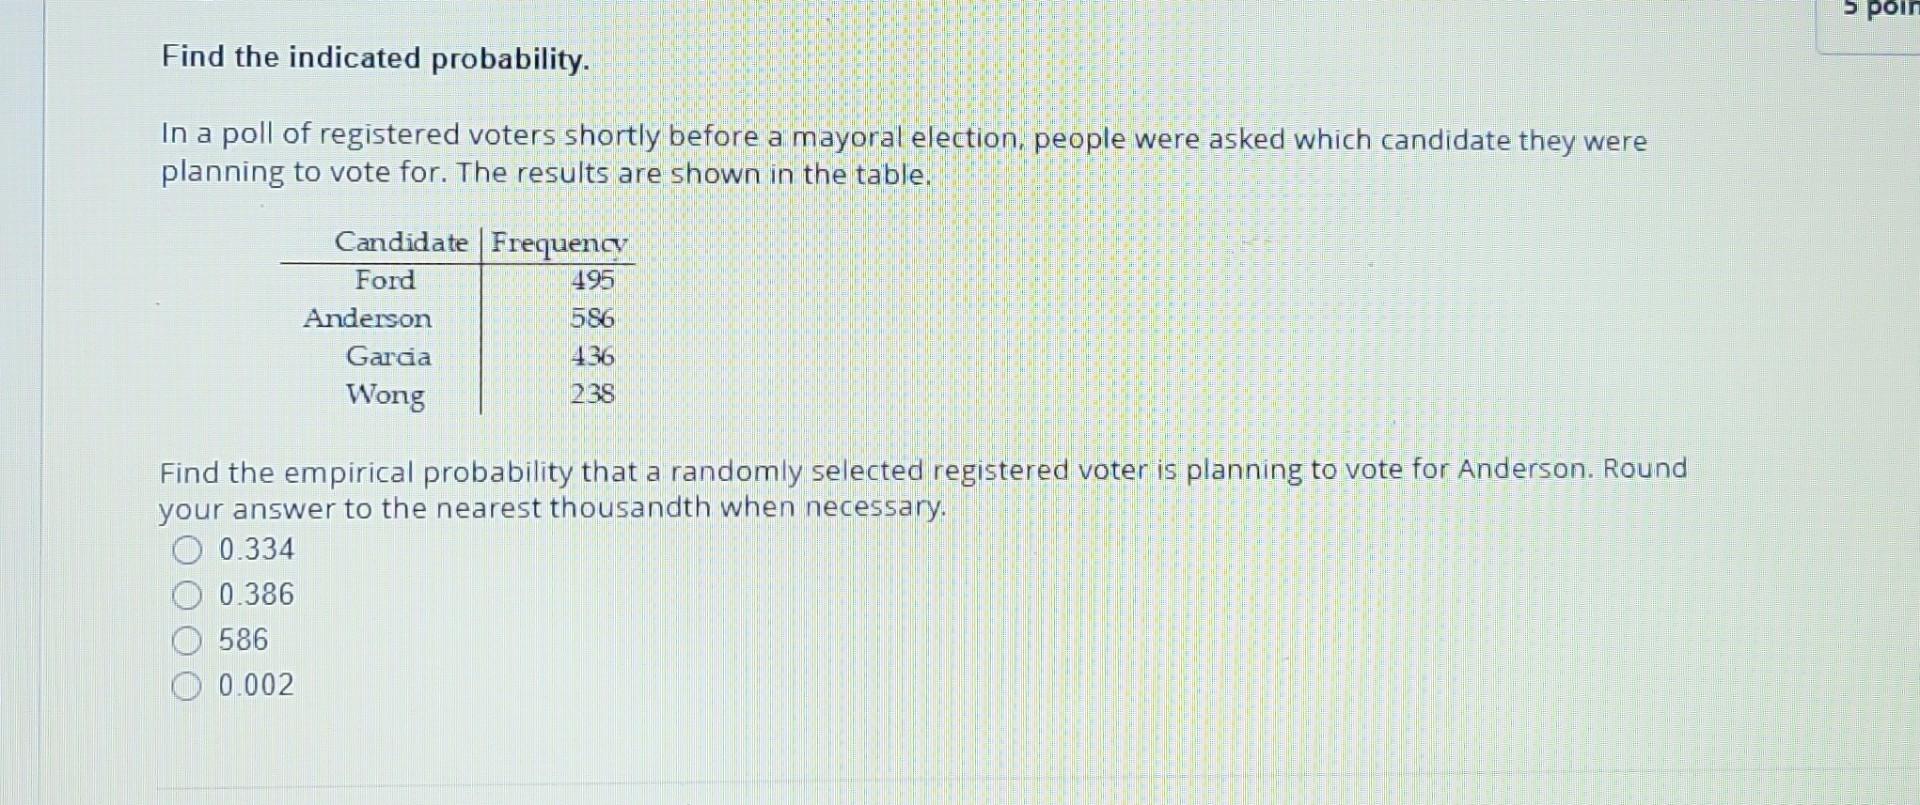
Task: Click the Frequency column header
Action: coord(560,242)
